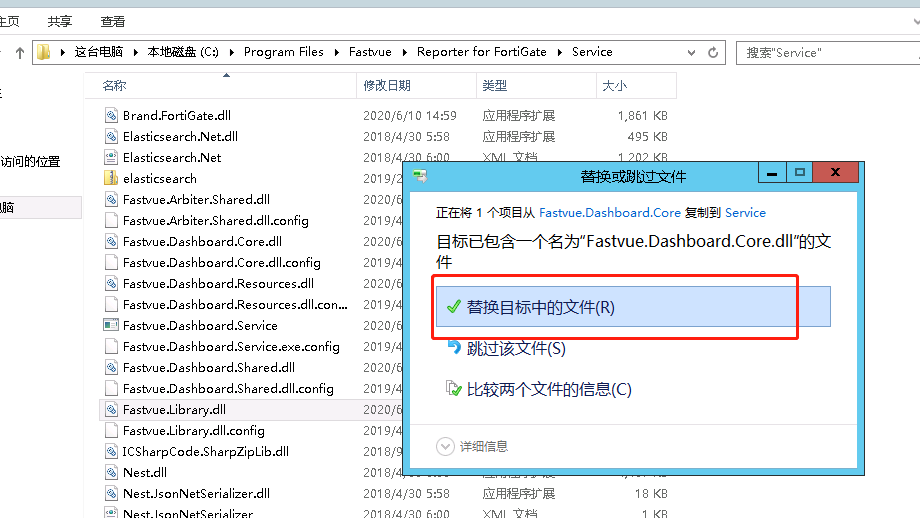Click the Brand.FortiGate.dll file icon
This screenshot has width=920, height=518.
pos(111,116)
